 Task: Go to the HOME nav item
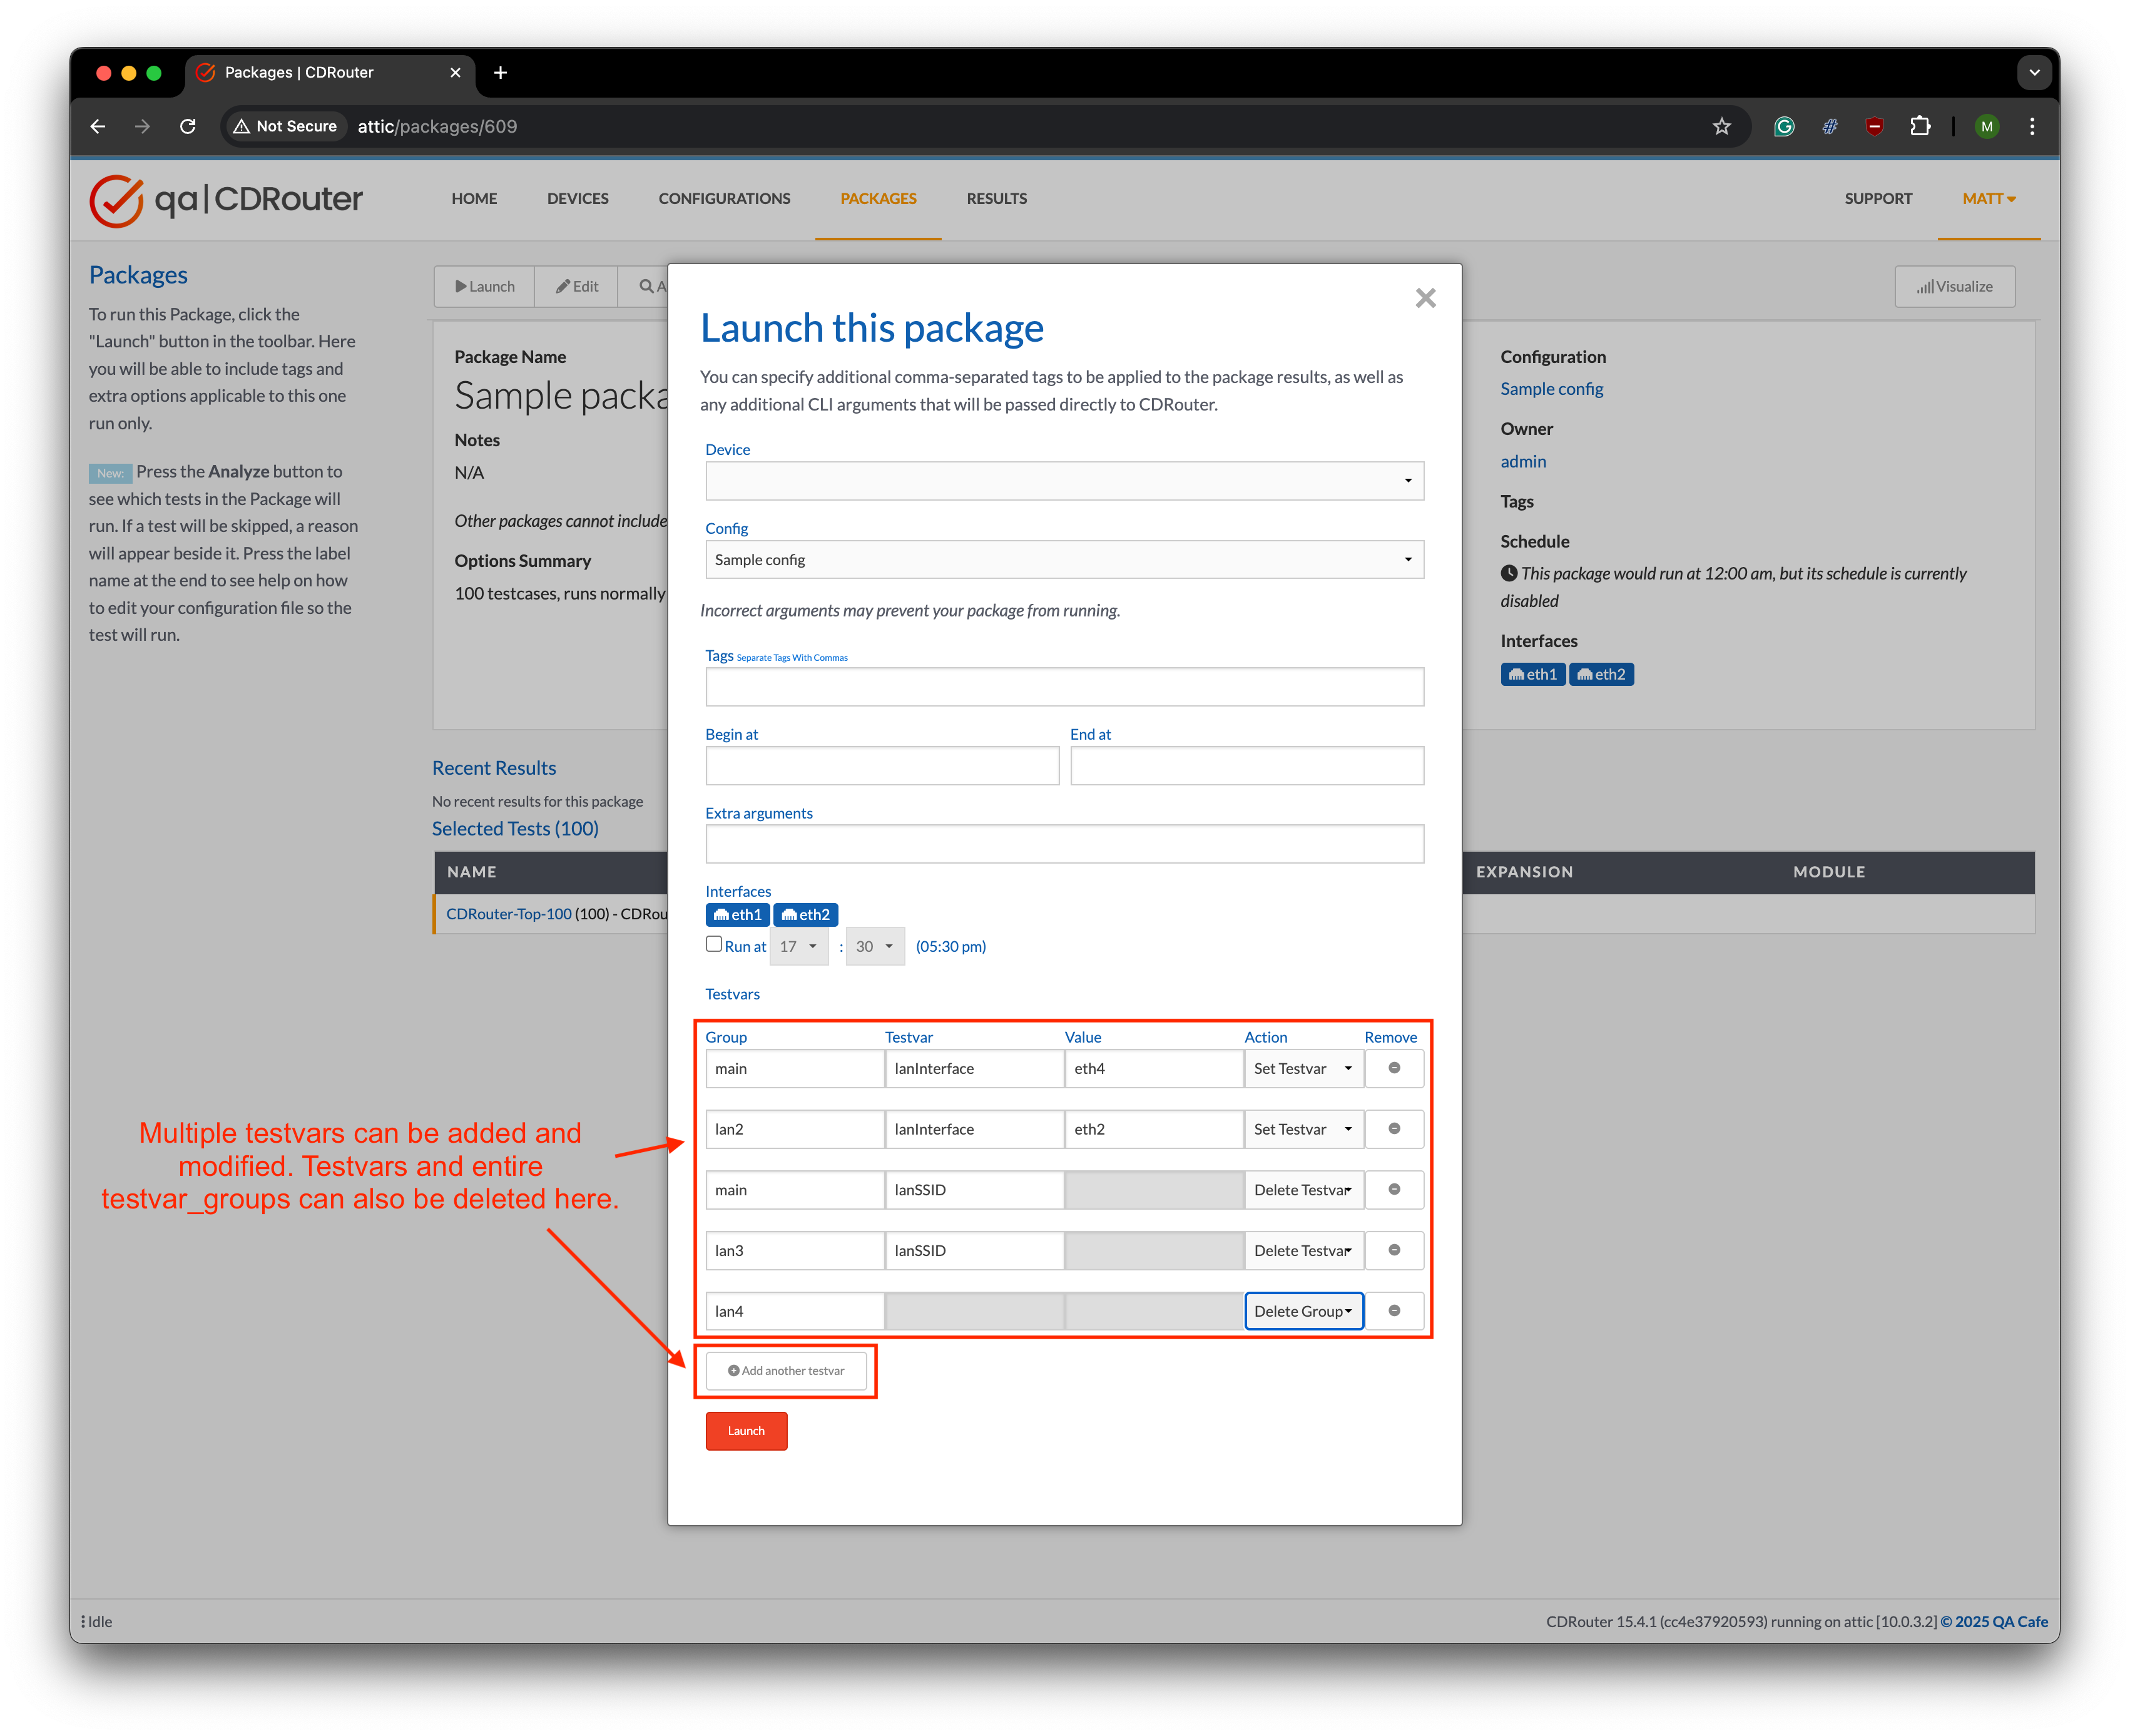pyautogui.click(x=474, y=198)
